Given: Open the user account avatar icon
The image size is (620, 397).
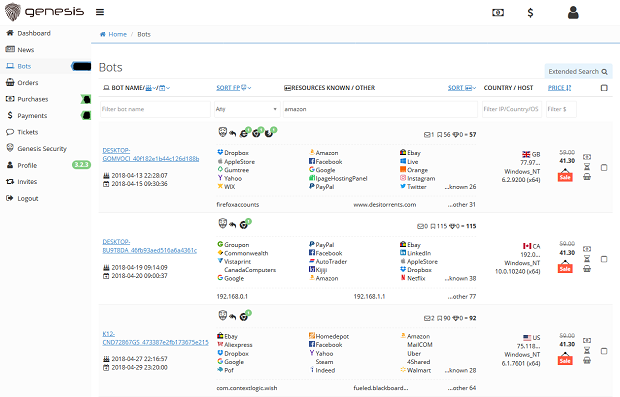Looking at the screenshot, I should coord(573,13).
